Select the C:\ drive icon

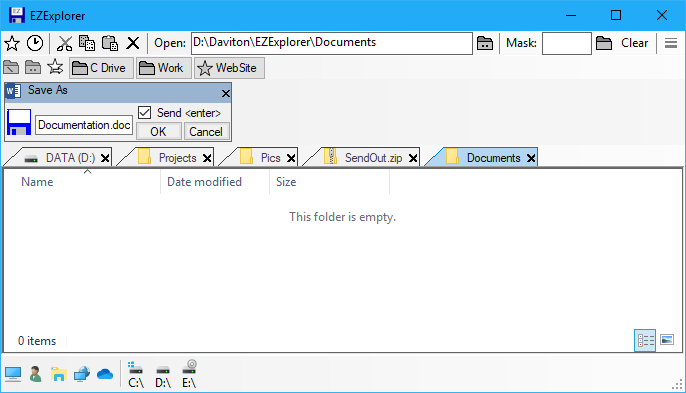136,375
